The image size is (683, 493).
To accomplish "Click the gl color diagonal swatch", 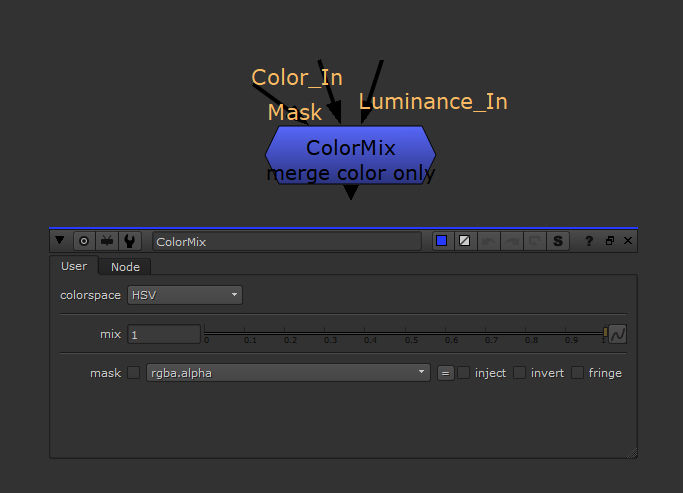I will pyautogui.click(x=465, y=241).
